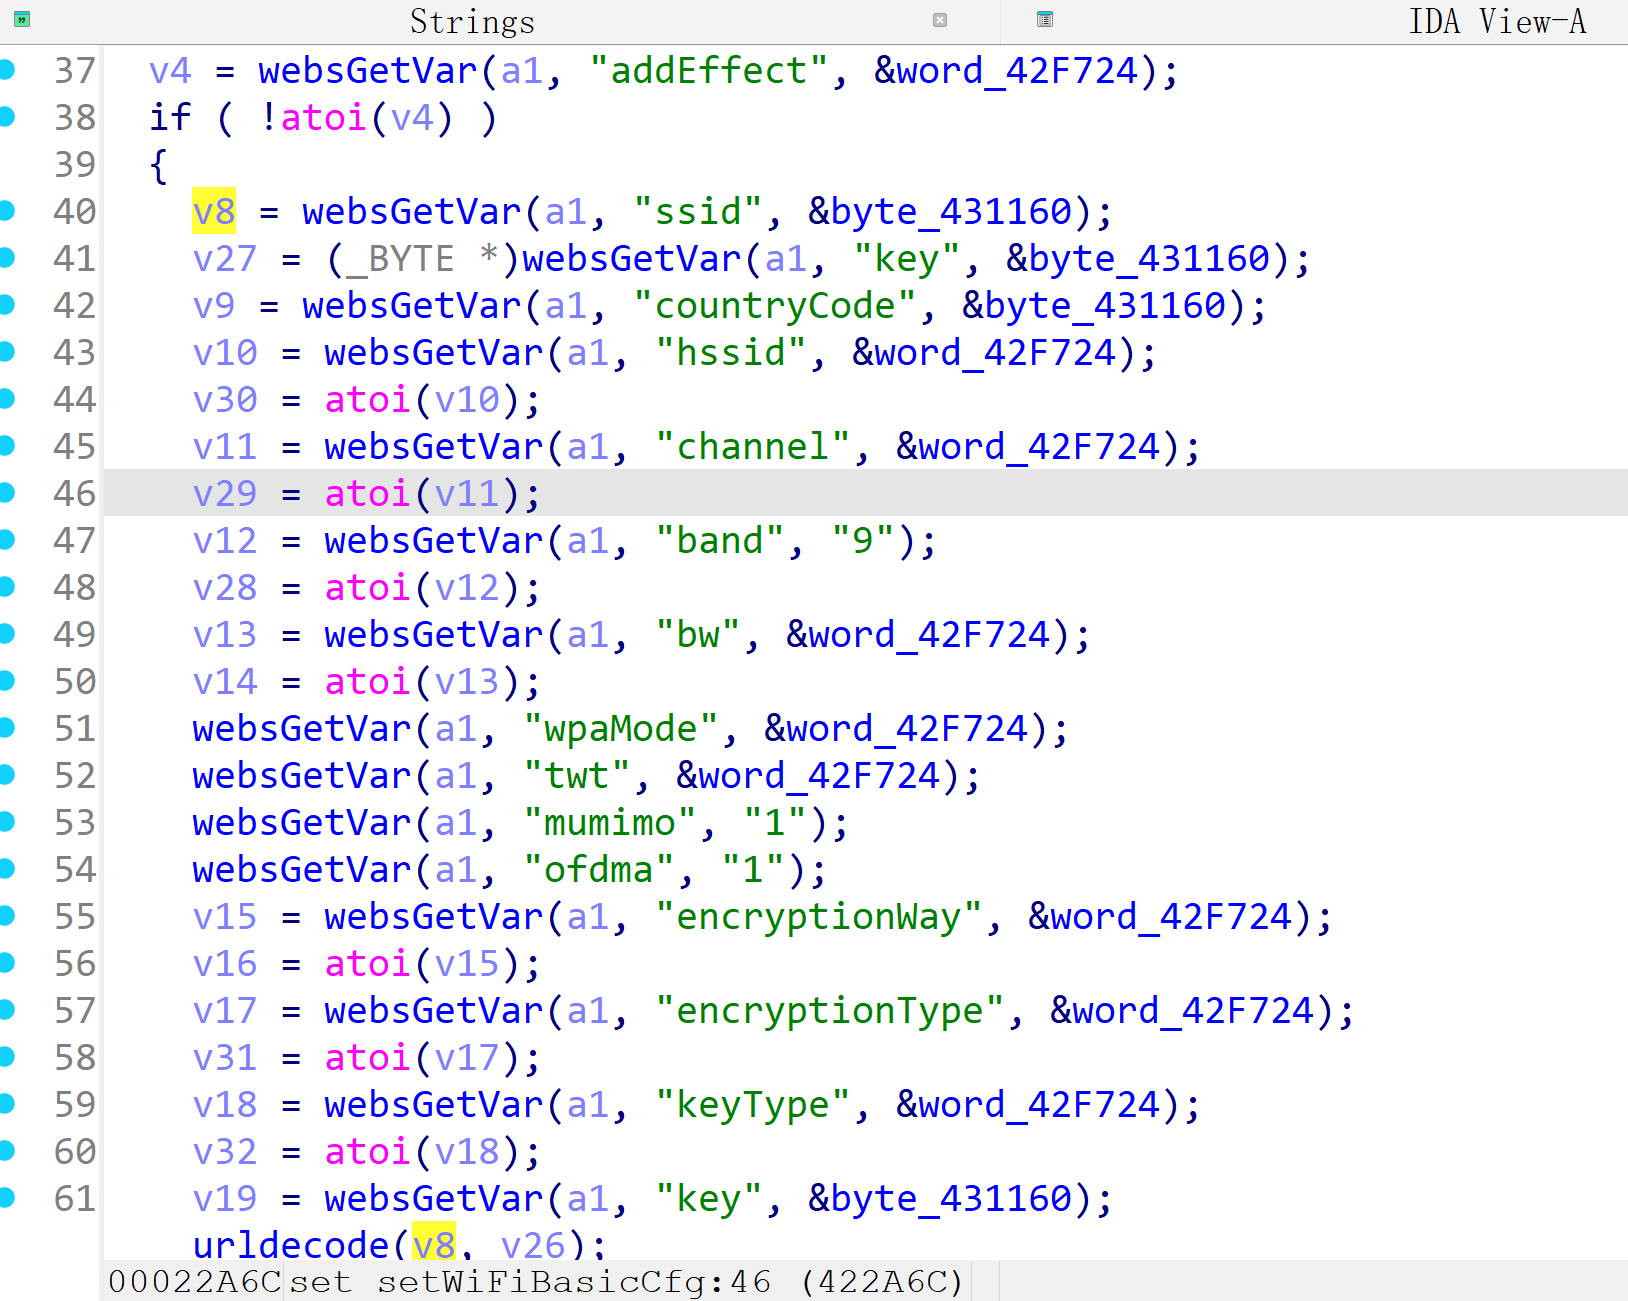This screenshot has height=1301, width=1628.
Task: Click the urldecode function call
Action: [291, 1244]
